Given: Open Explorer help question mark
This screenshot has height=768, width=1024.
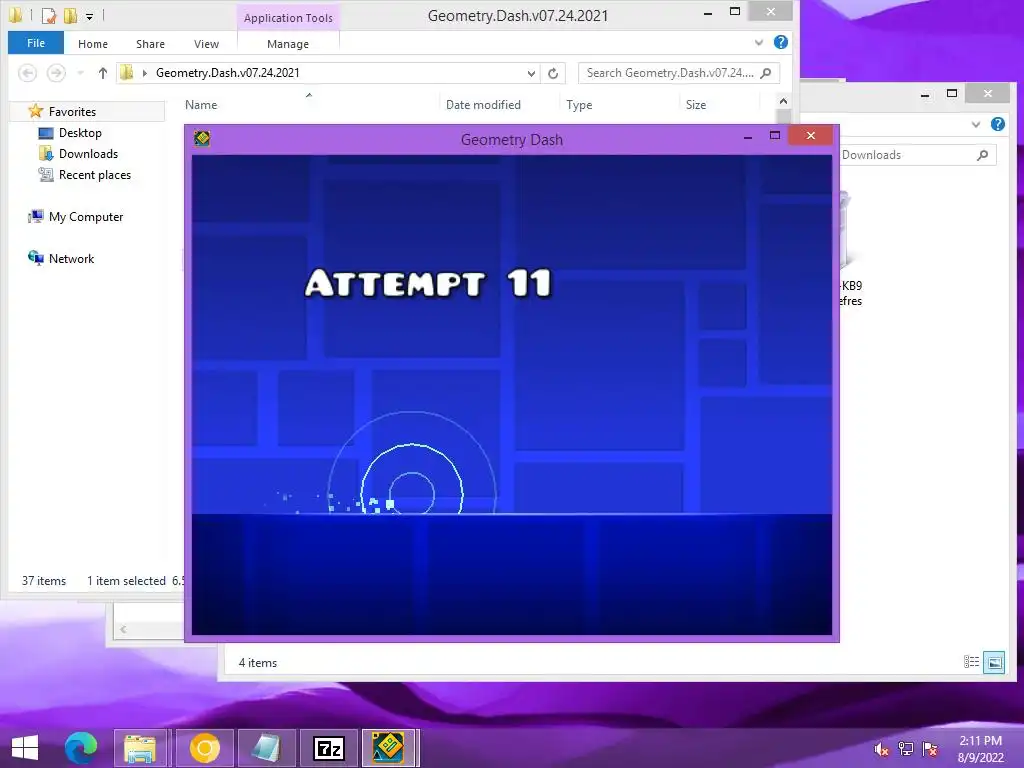Looking at the screenshot, I should point(780,42).
